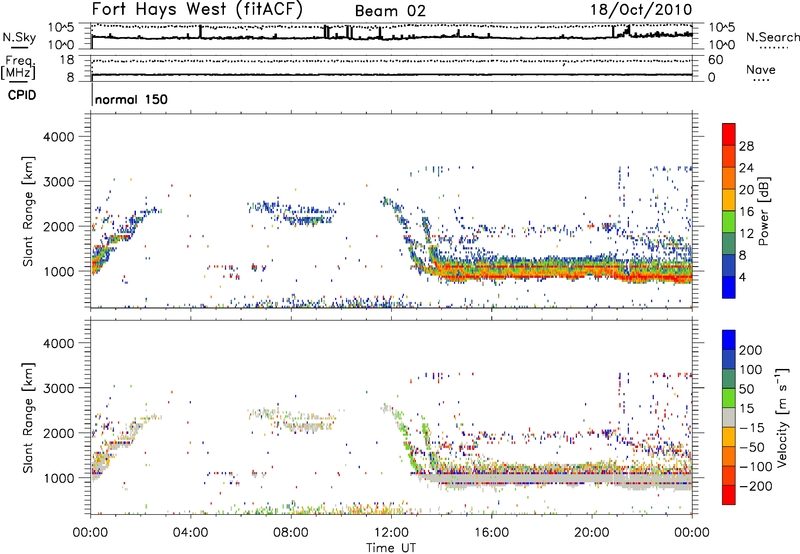Click the 'Time UT' axis label
Screen dimensions: 800x554
click(391, 547)
